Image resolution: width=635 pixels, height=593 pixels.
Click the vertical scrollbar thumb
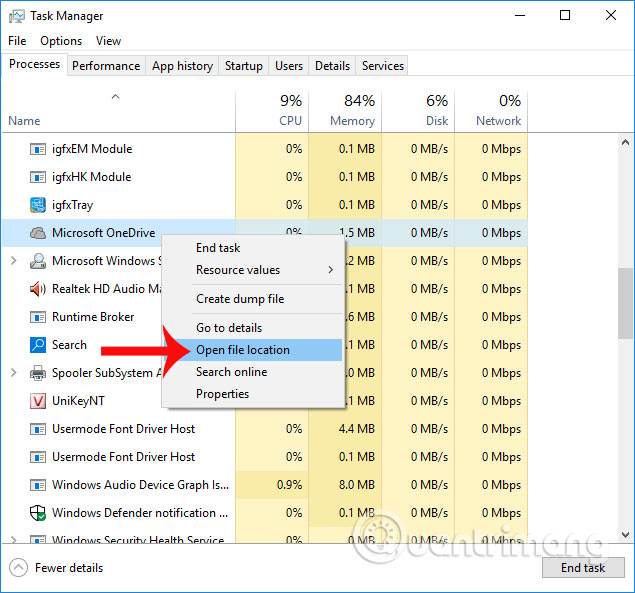(x=625, y=303)
